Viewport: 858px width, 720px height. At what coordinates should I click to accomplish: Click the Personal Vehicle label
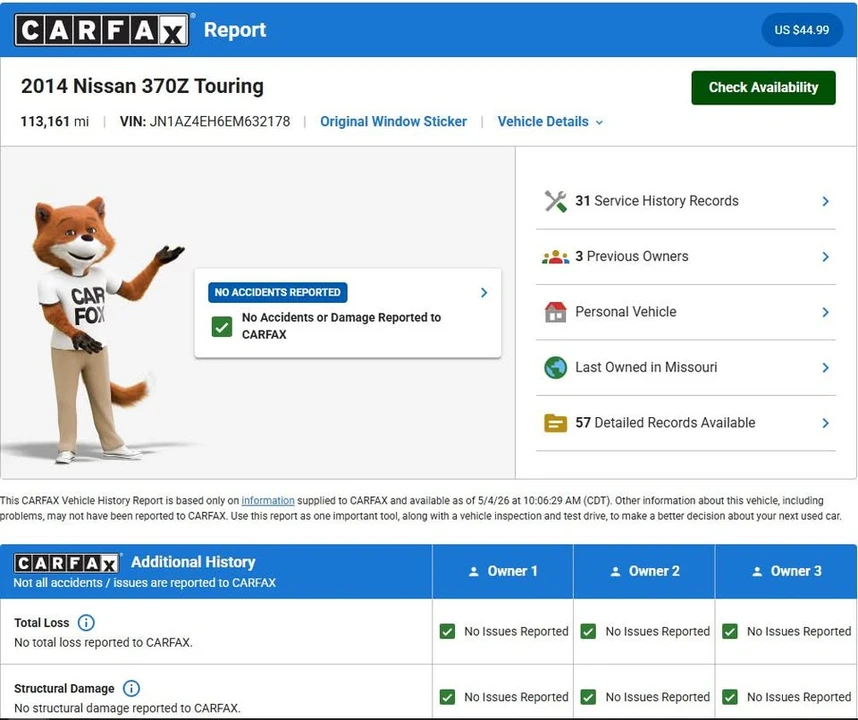point(625,312)
